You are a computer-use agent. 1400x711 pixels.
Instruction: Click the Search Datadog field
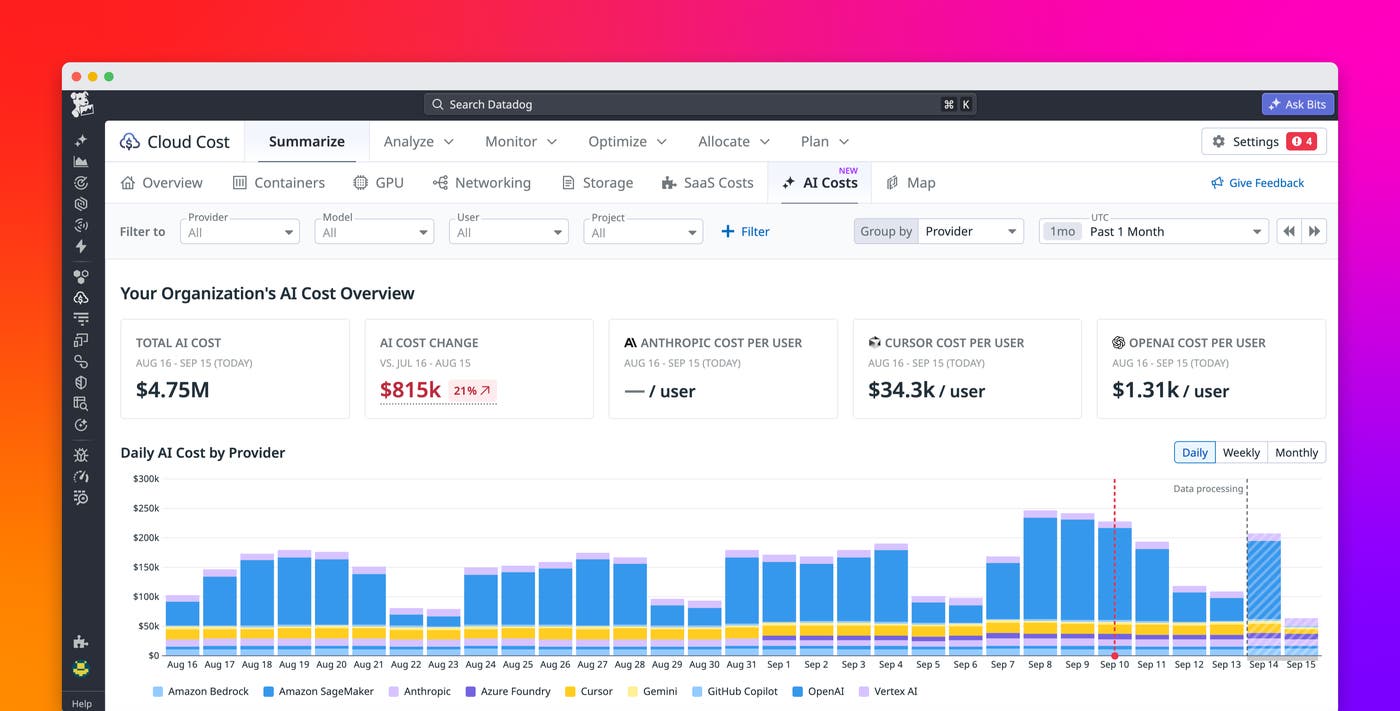(700, 104)
